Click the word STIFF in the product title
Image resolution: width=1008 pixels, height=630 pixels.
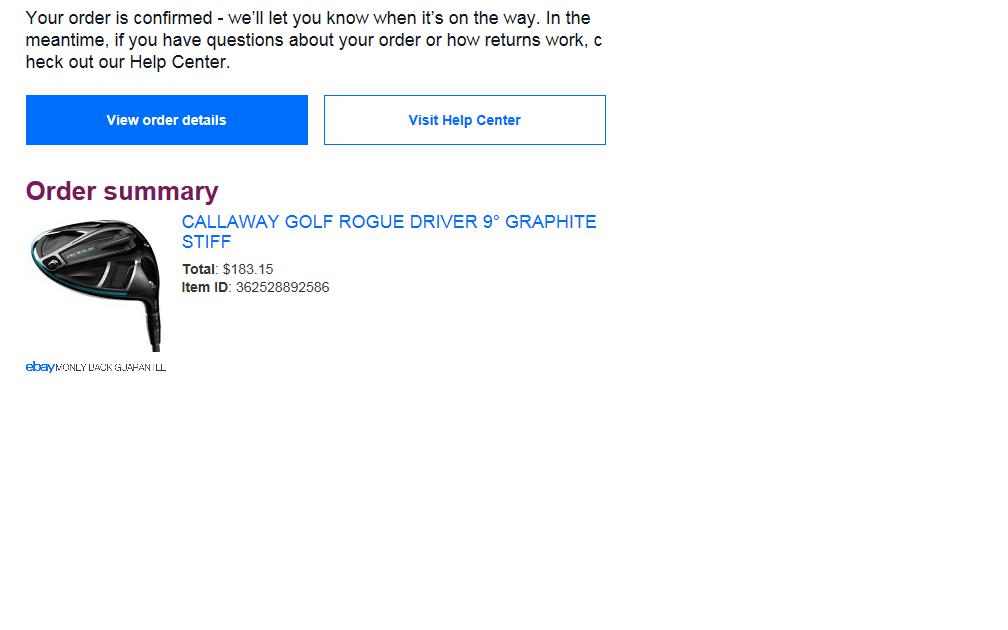(x=206, y=242)
